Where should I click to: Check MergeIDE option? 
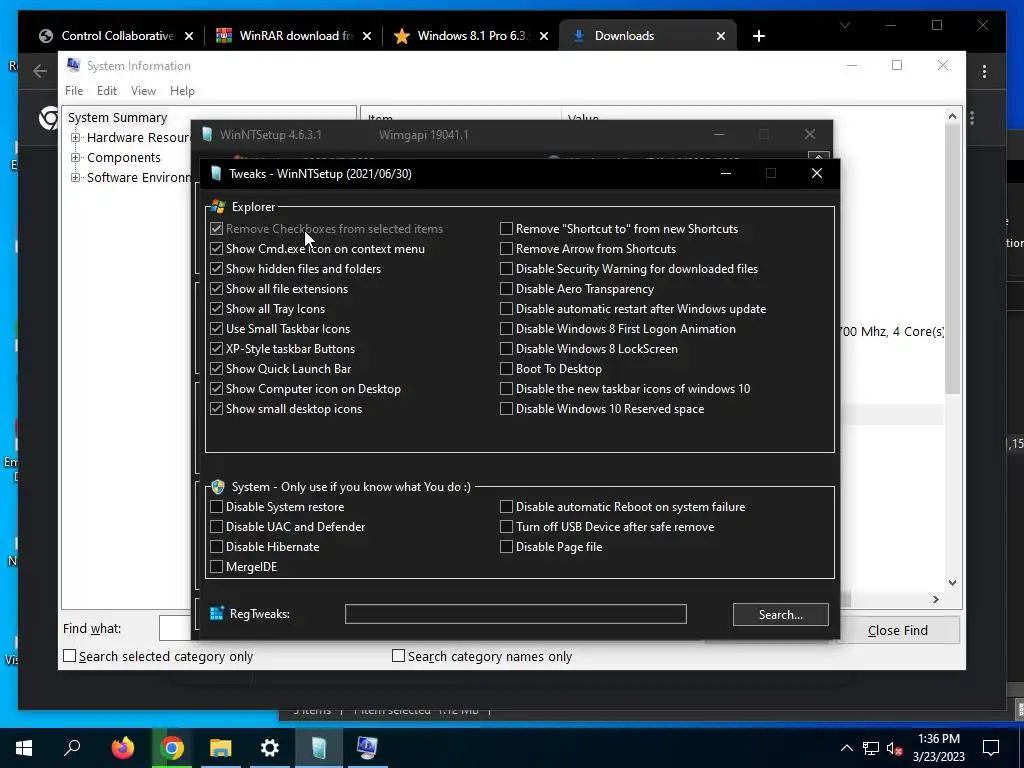point(216,566)
